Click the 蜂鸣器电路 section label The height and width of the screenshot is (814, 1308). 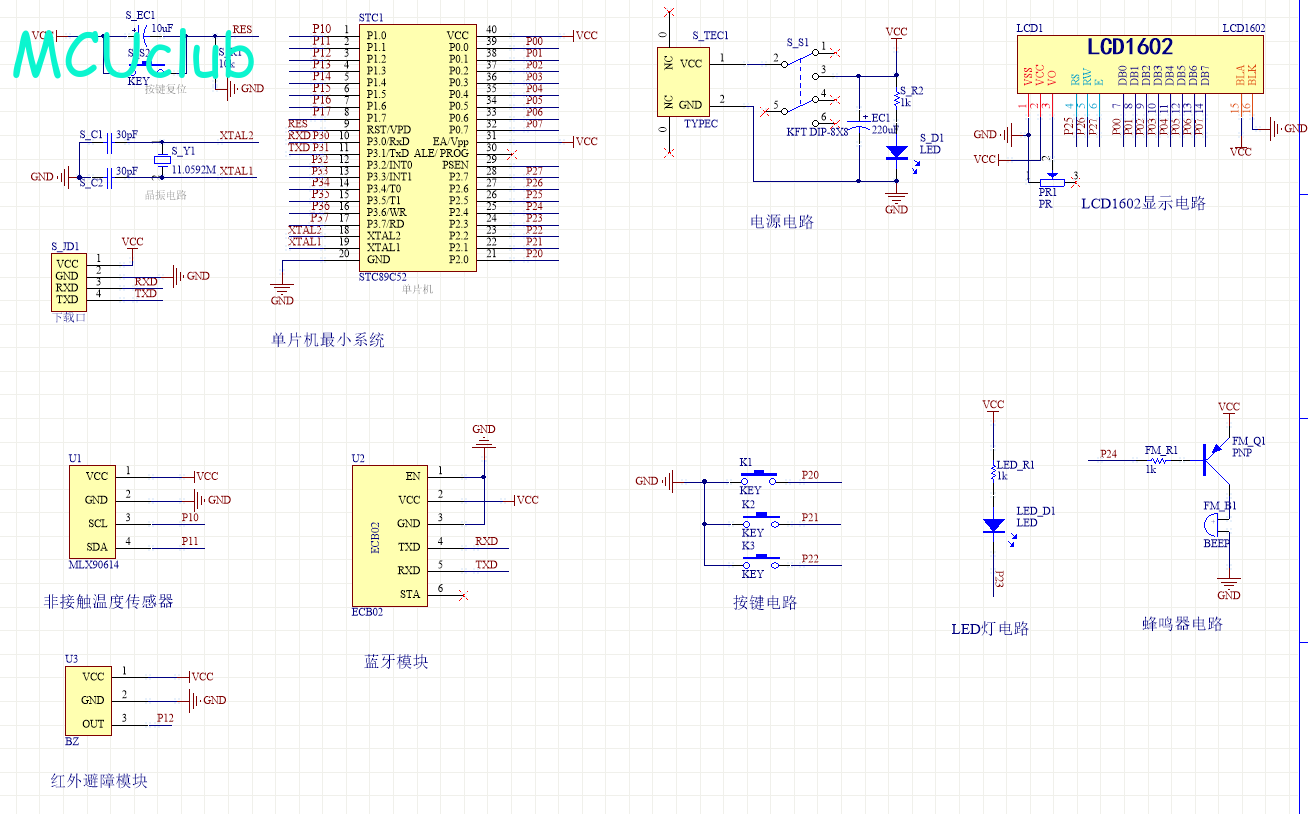pyautogui.click(x=1182, y=624)
